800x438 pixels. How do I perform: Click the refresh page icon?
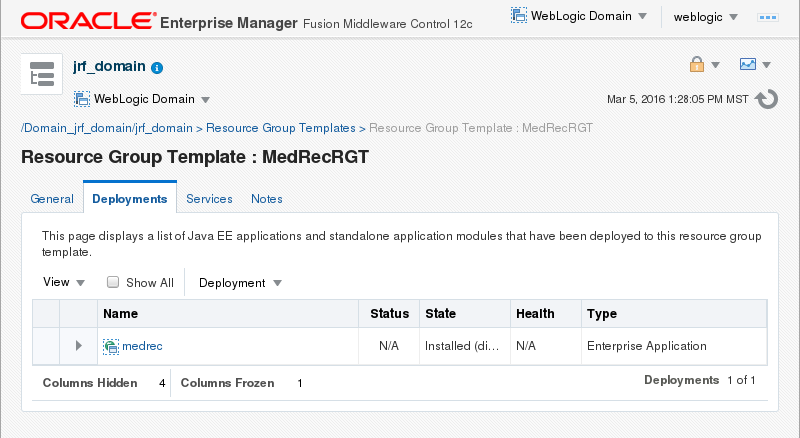coord(766,99)
